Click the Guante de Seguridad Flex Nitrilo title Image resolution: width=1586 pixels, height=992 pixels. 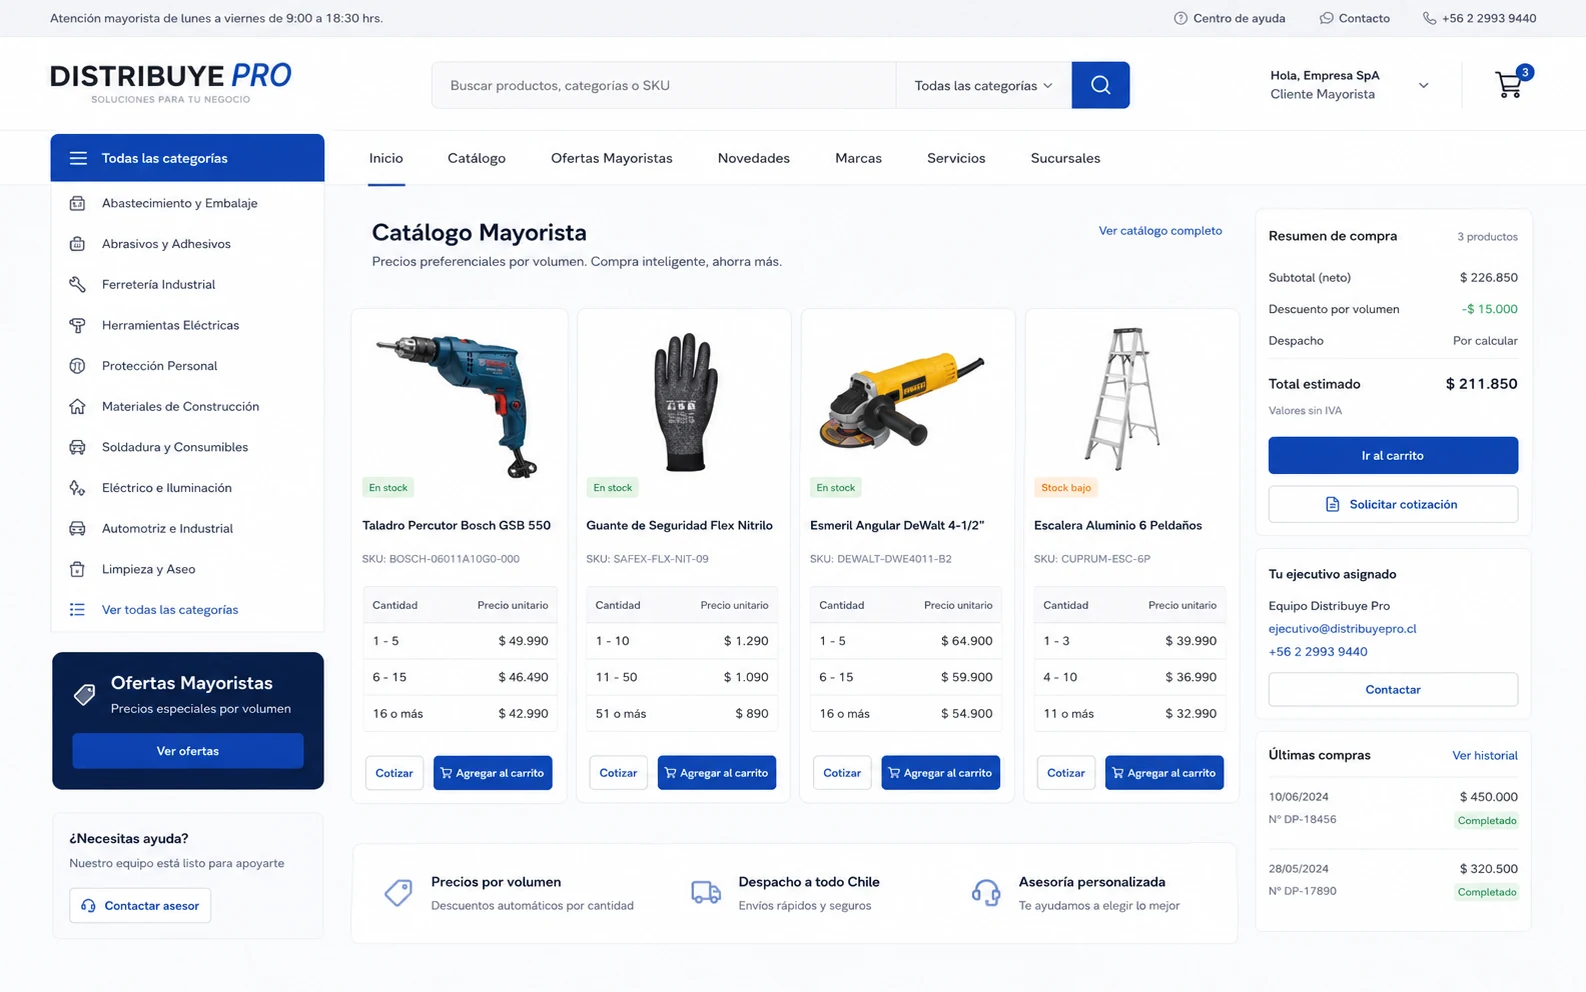679,525
